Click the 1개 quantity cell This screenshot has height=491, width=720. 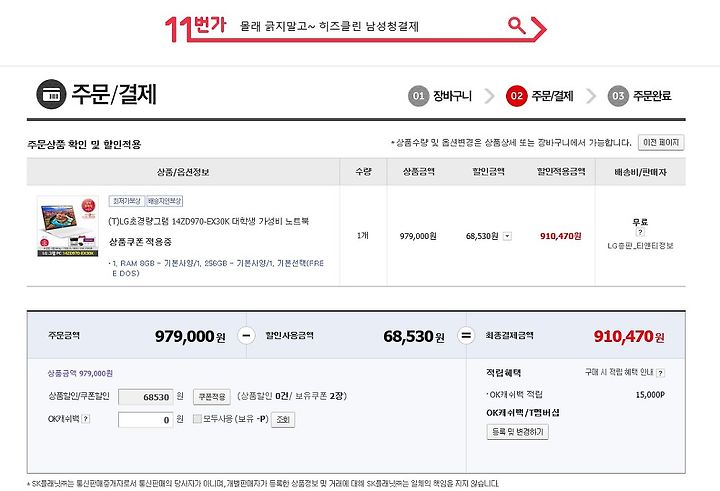click(363, 236)
